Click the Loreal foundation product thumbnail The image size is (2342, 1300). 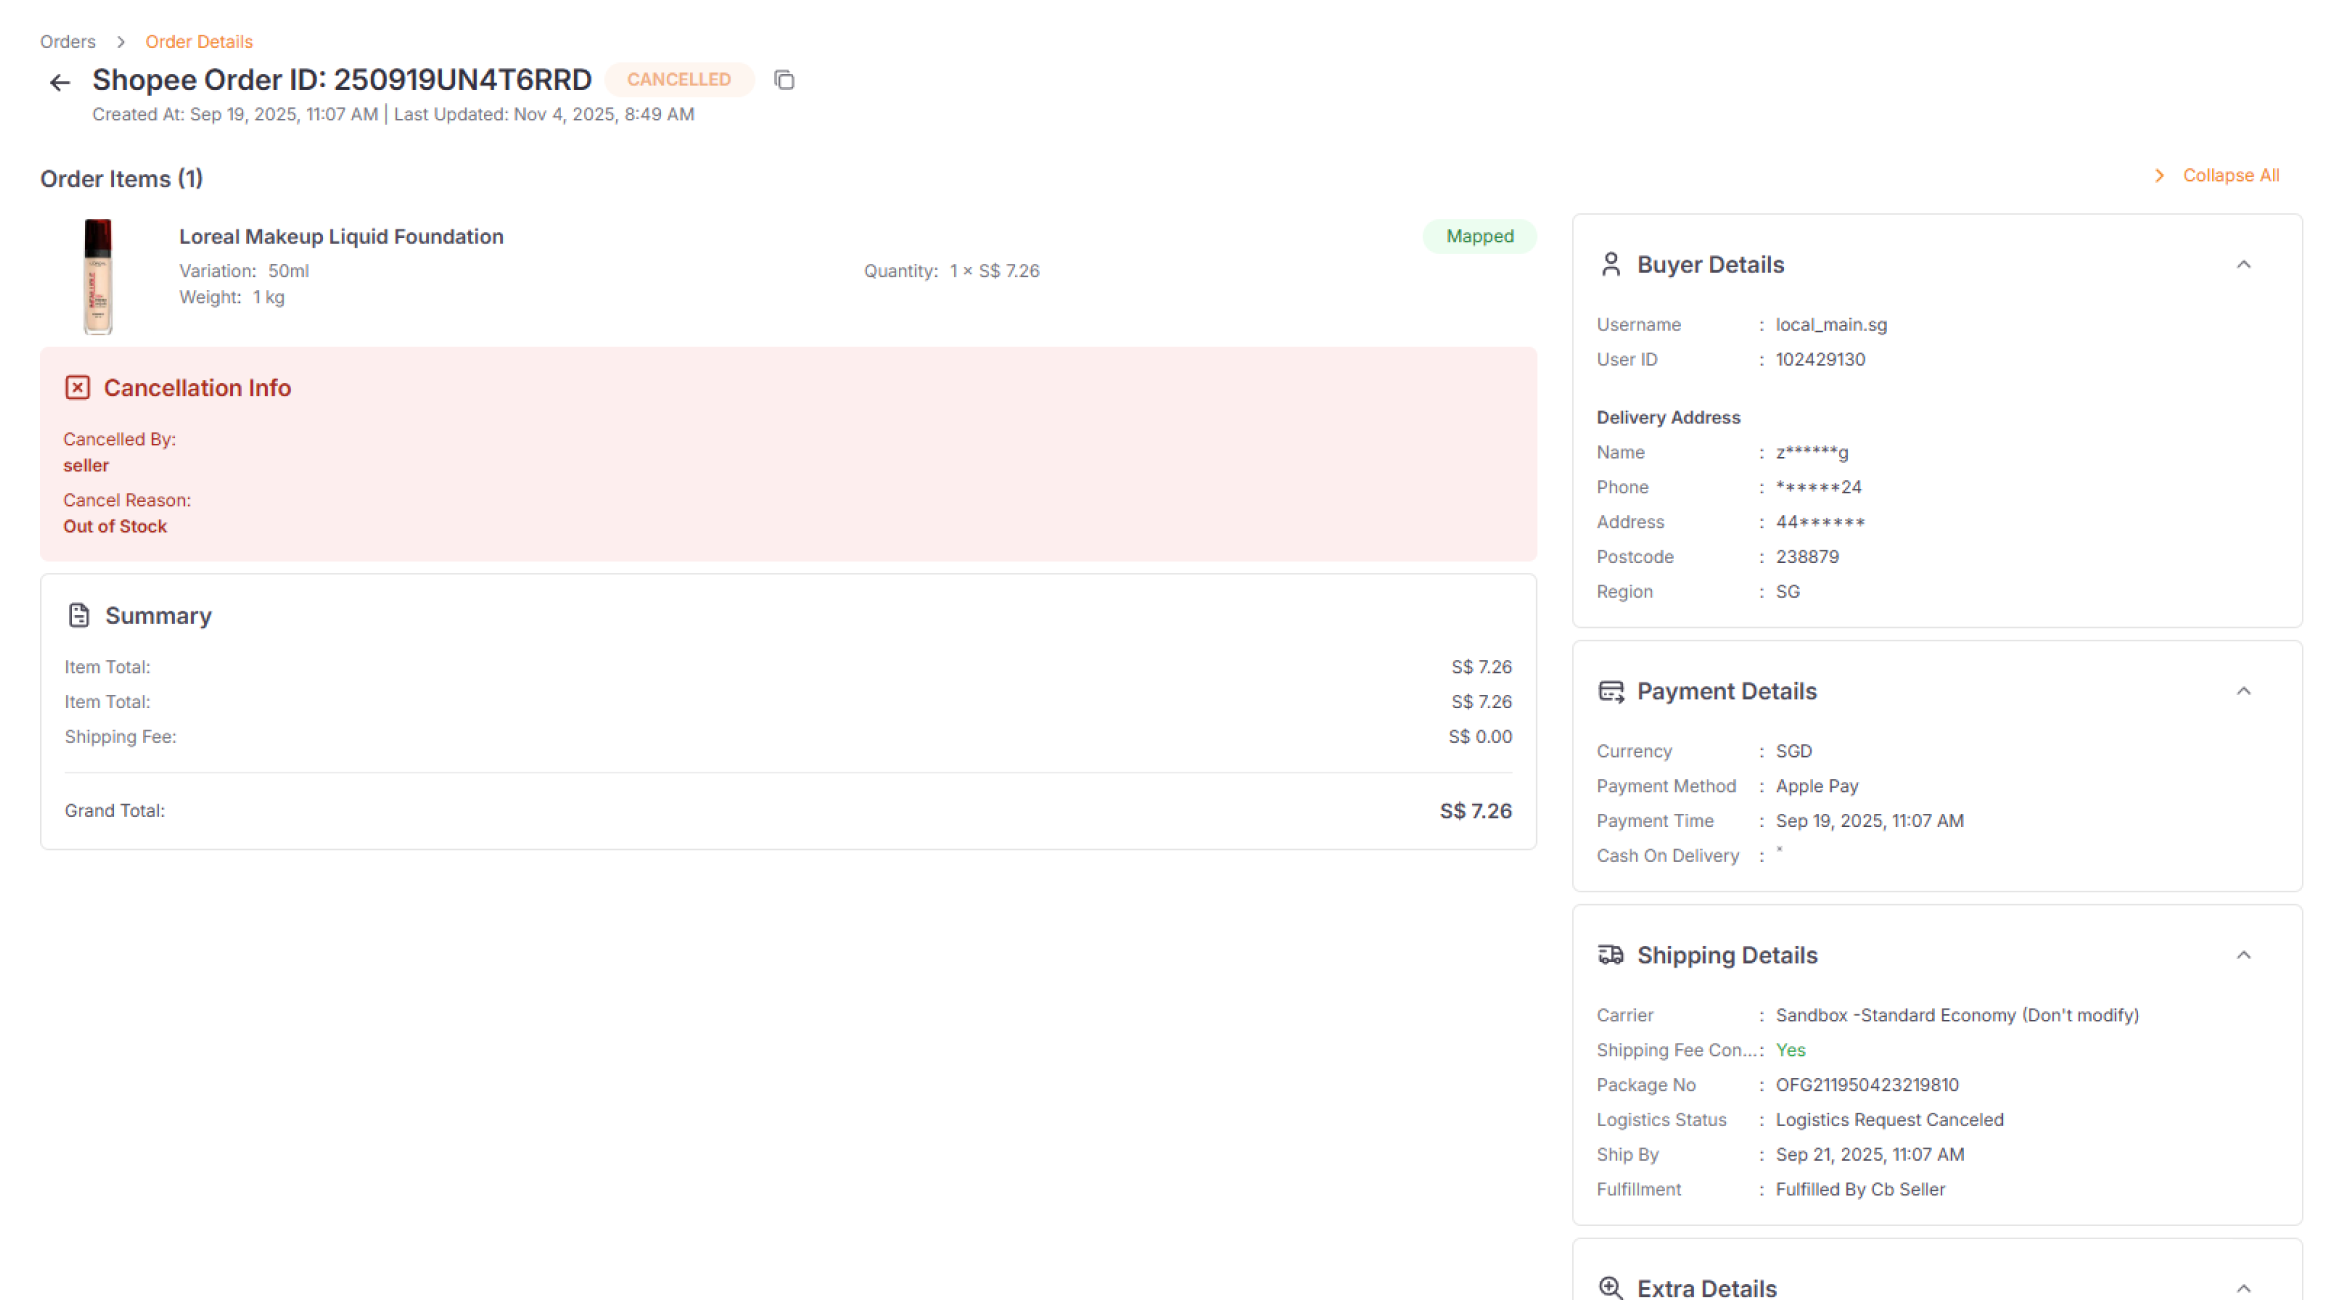pos(97,276)
